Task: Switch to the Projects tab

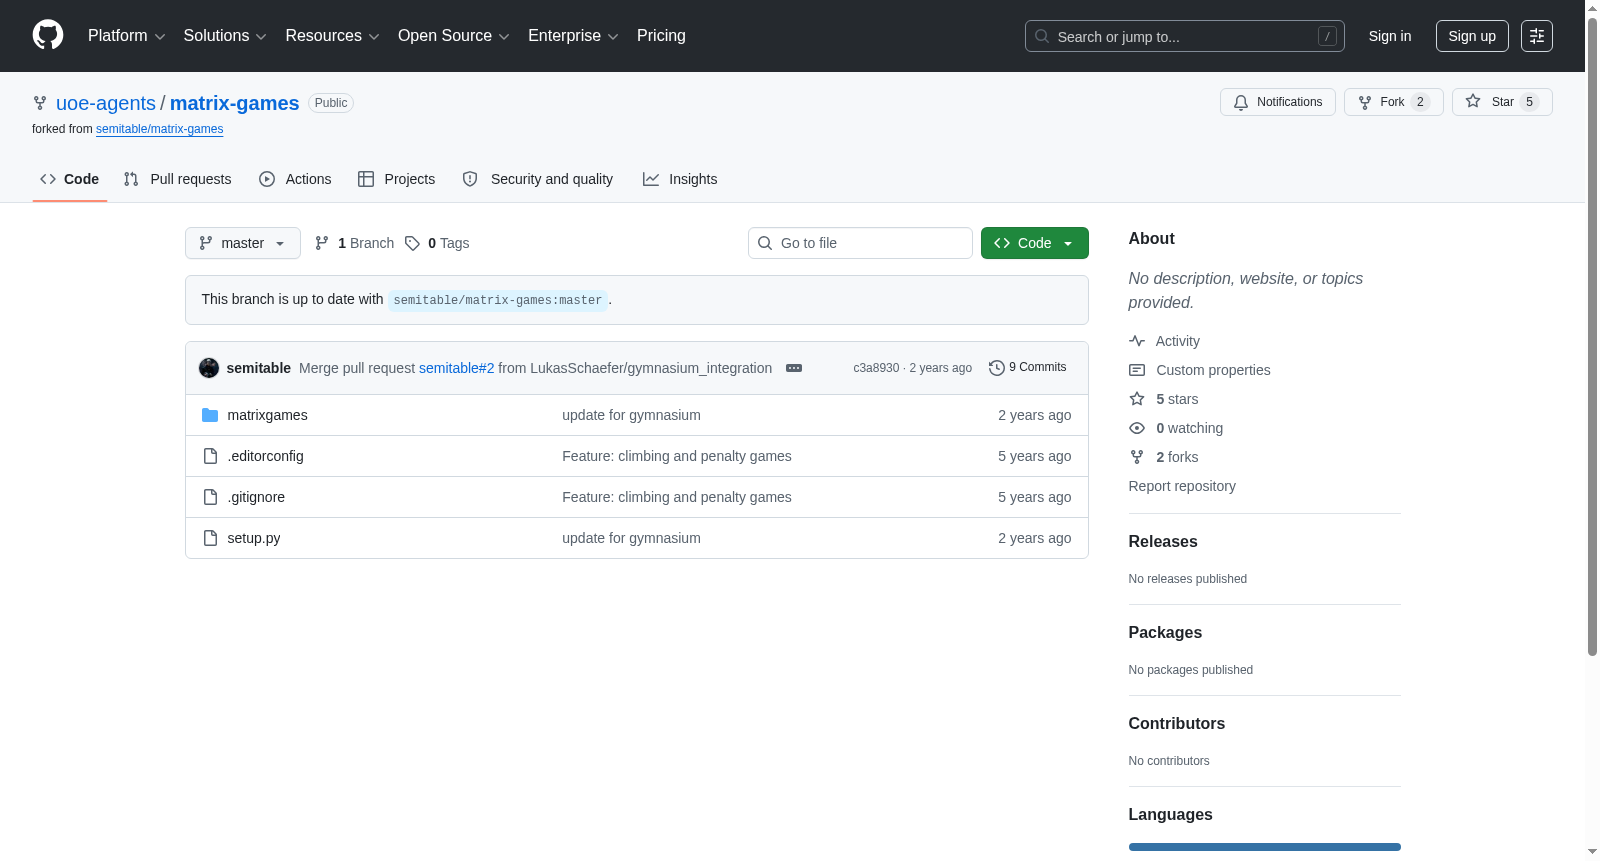Action: pos(397,179)
